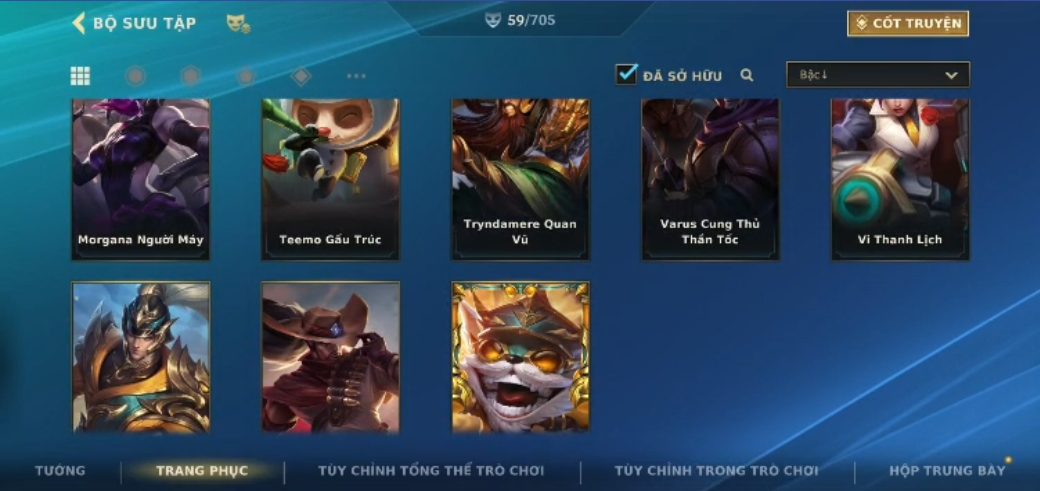This screenshot has width=1040, height=491.
Task: Open skin search with magnifier icon
Action: 747,76
